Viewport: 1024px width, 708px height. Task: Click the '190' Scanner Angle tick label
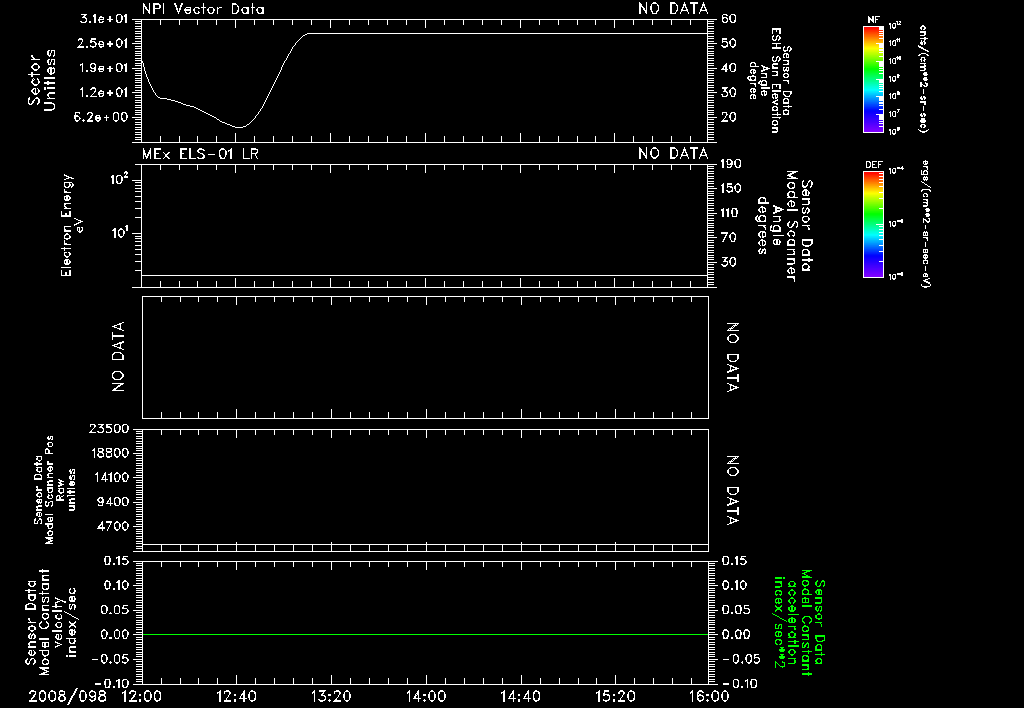(731, 163)
